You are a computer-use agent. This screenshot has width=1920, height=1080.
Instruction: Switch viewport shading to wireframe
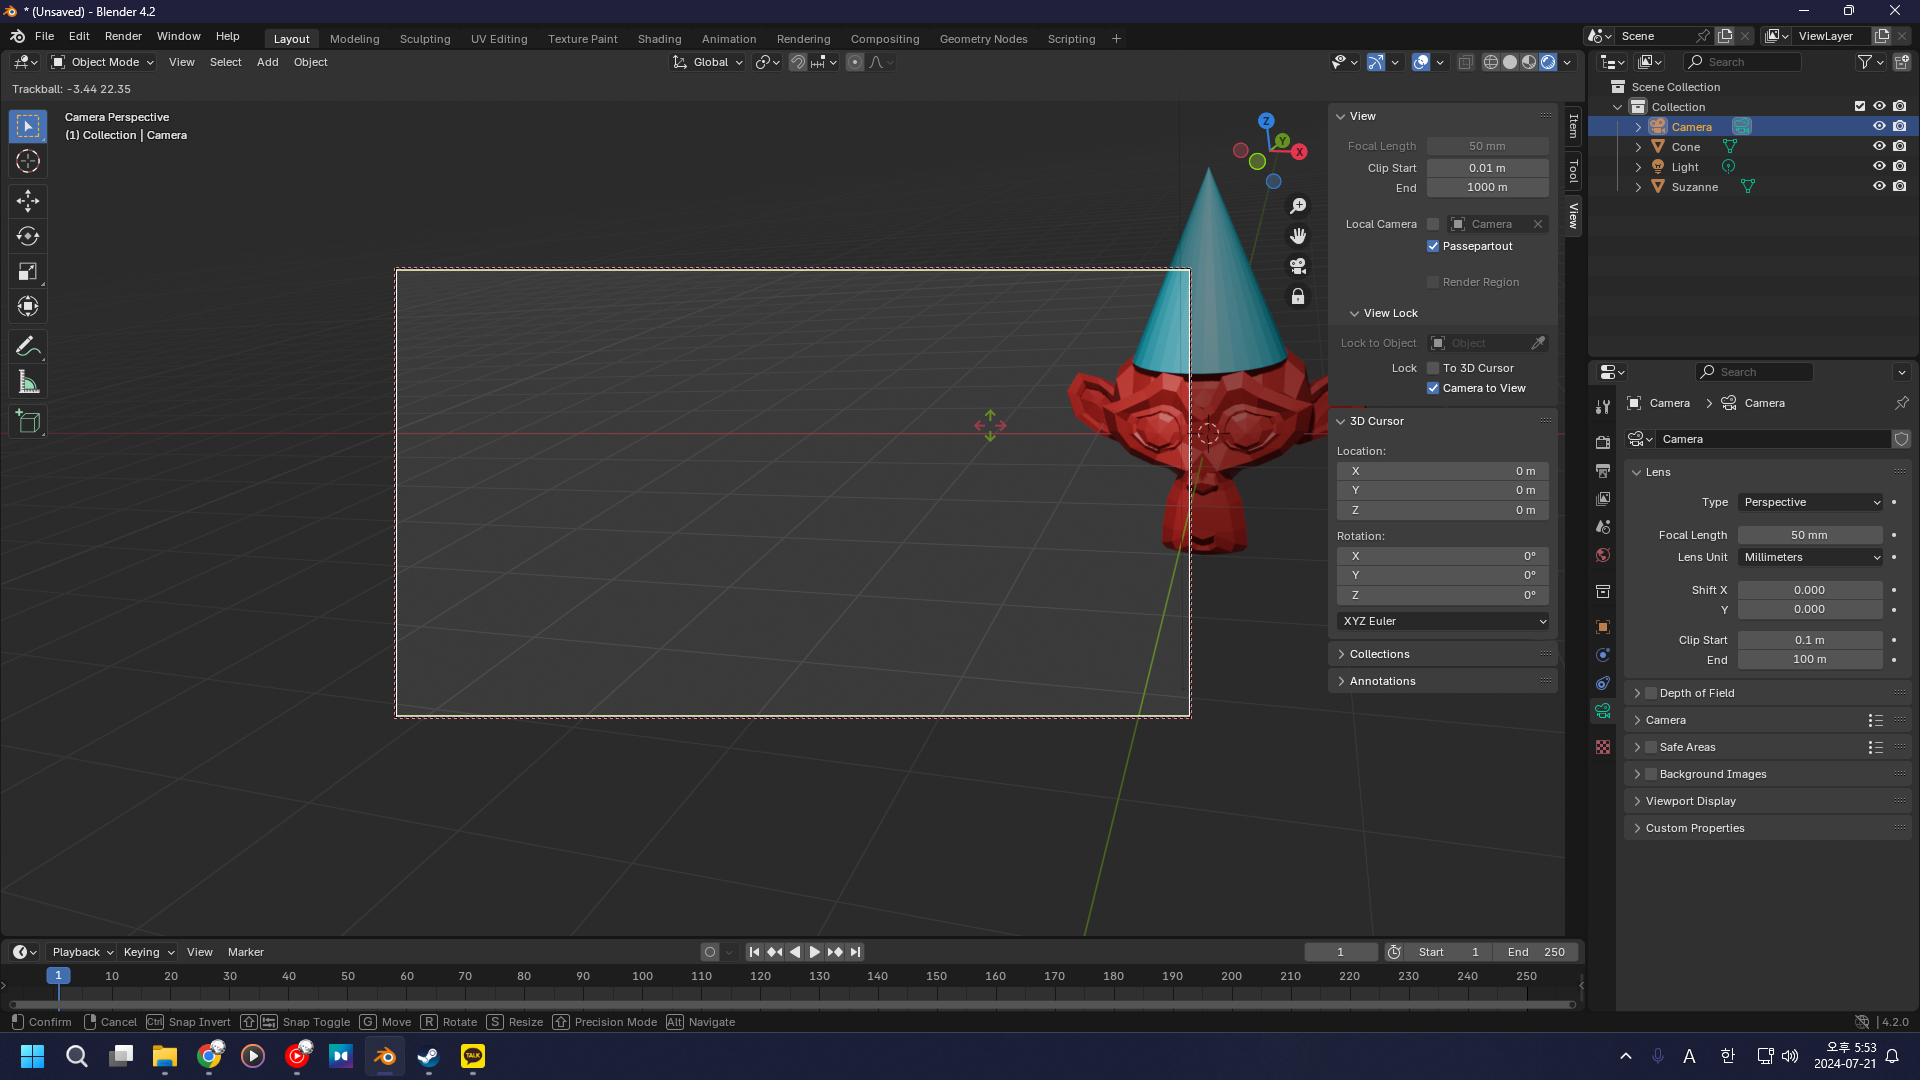(1491, 62)
